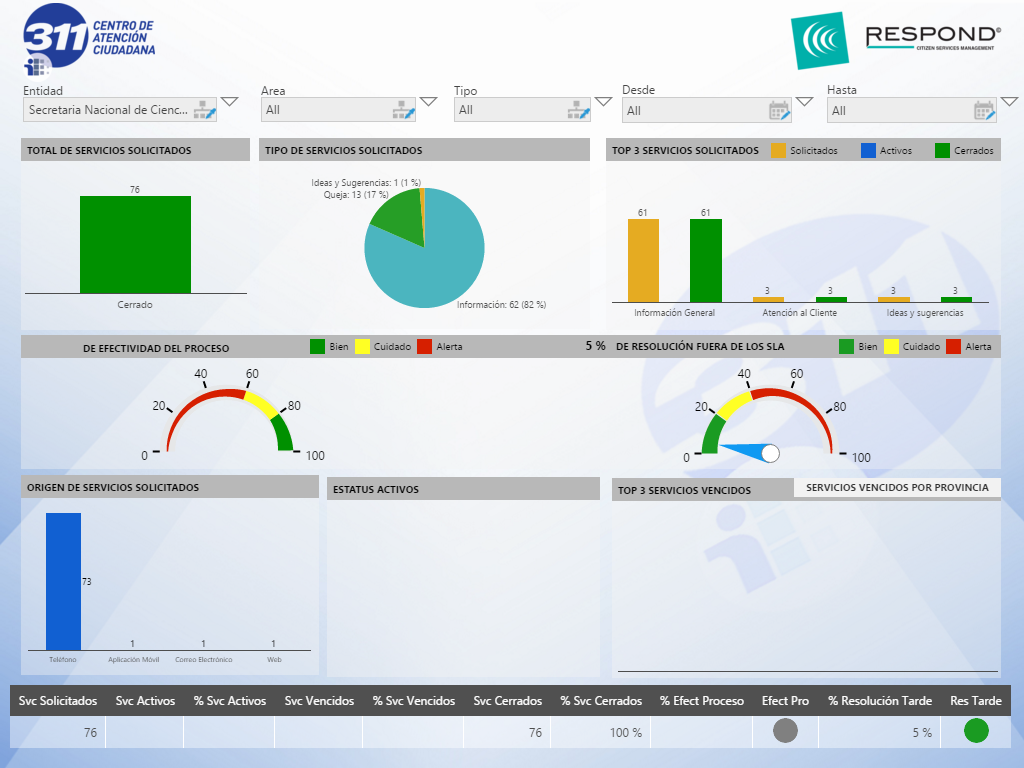Expand the Entidad filter dropdown arrow
The height and width of the screenshot is (768, 1024).
click(x=230, y=102)
